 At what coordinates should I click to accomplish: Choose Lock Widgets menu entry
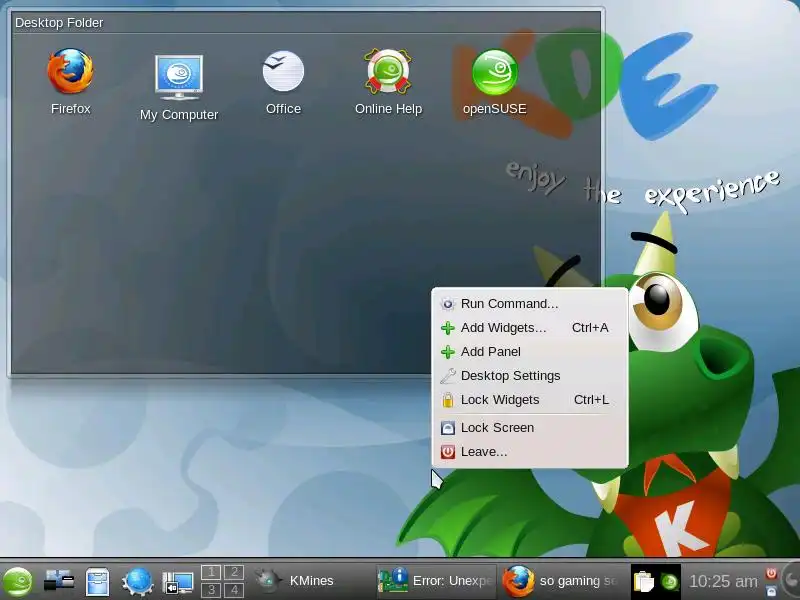tap(530, 399)
